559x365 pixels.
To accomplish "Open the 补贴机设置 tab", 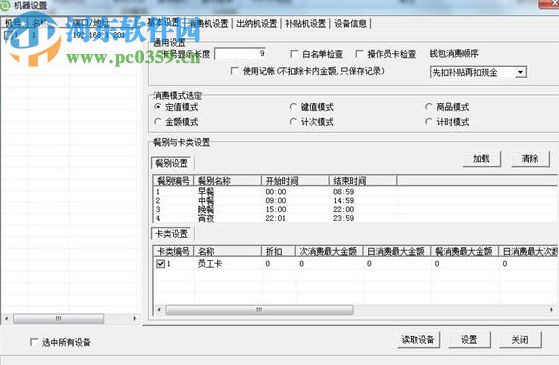I will point(306,24).
